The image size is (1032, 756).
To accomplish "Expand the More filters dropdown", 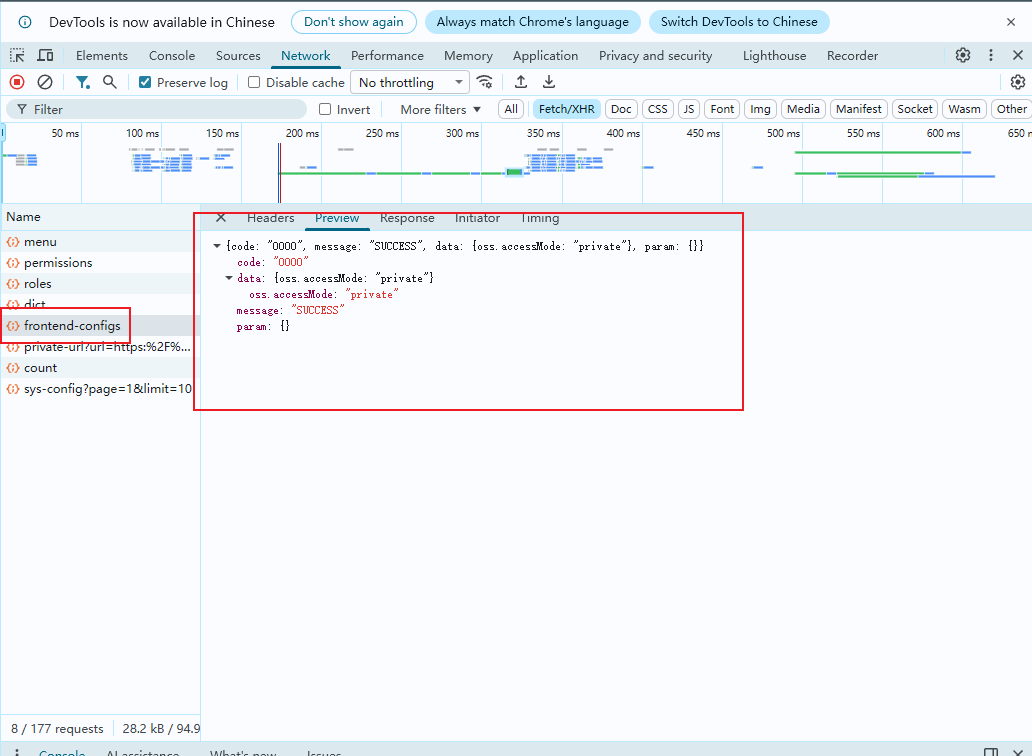I will click(x=440, y=110).
